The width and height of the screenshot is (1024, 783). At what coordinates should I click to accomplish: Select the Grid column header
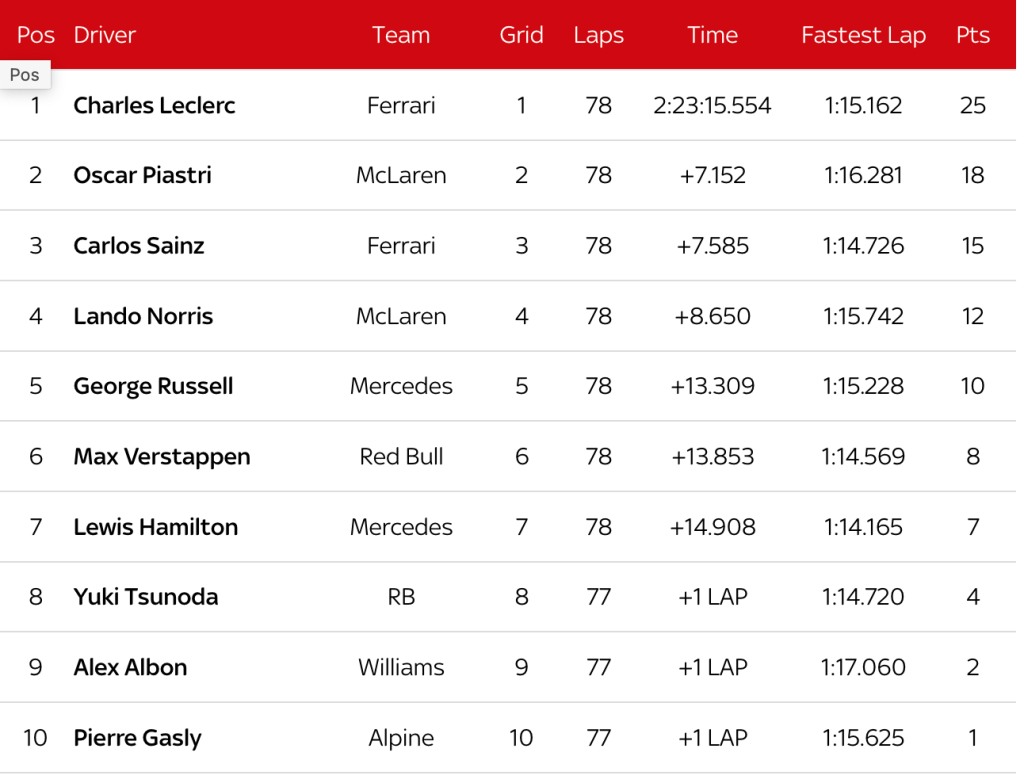tap(521, 35)
